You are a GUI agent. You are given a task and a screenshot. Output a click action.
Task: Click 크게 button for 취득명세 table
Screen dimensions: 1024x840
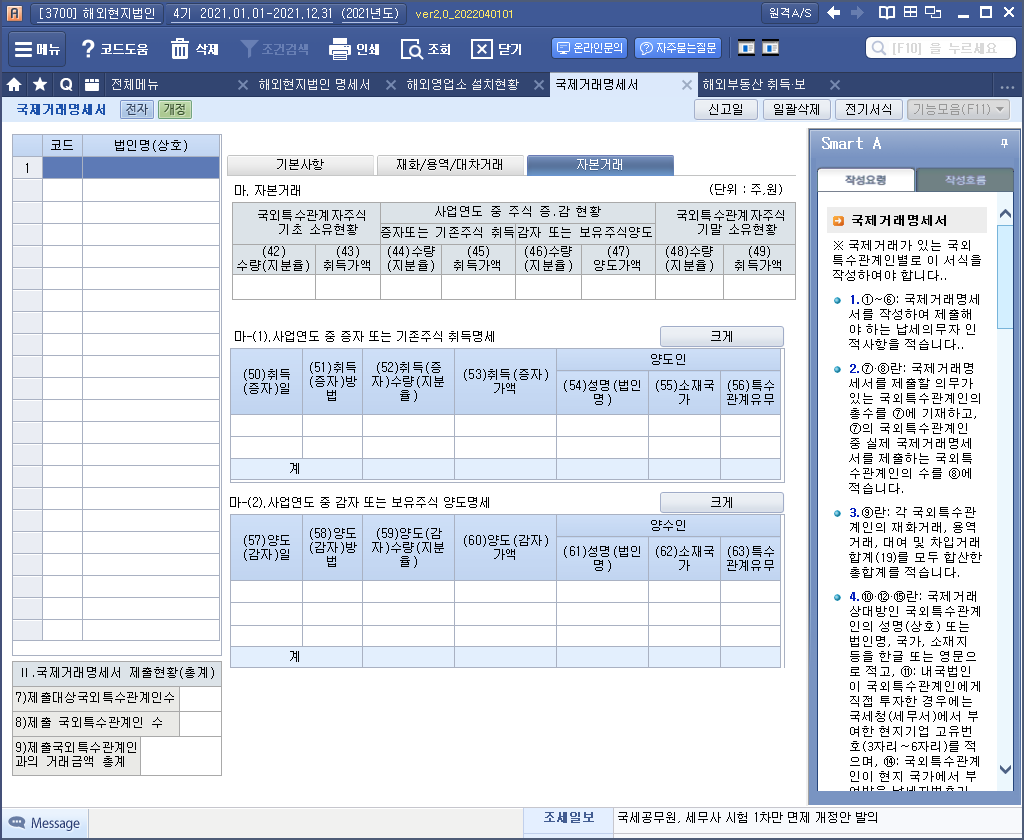tap(722, 336)
